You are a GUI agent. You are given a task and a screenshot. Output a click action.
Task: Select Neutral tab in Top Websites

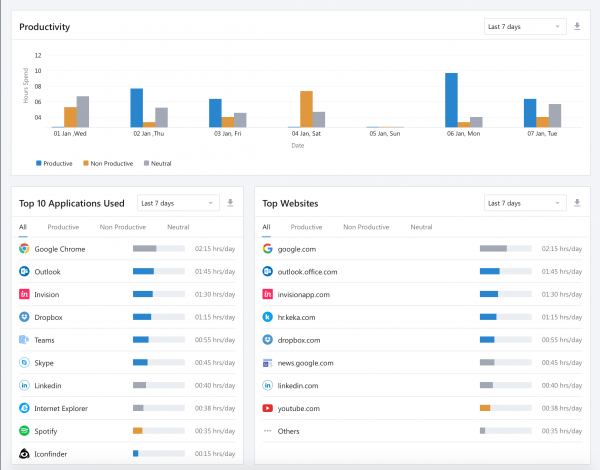tap(421, 227)
